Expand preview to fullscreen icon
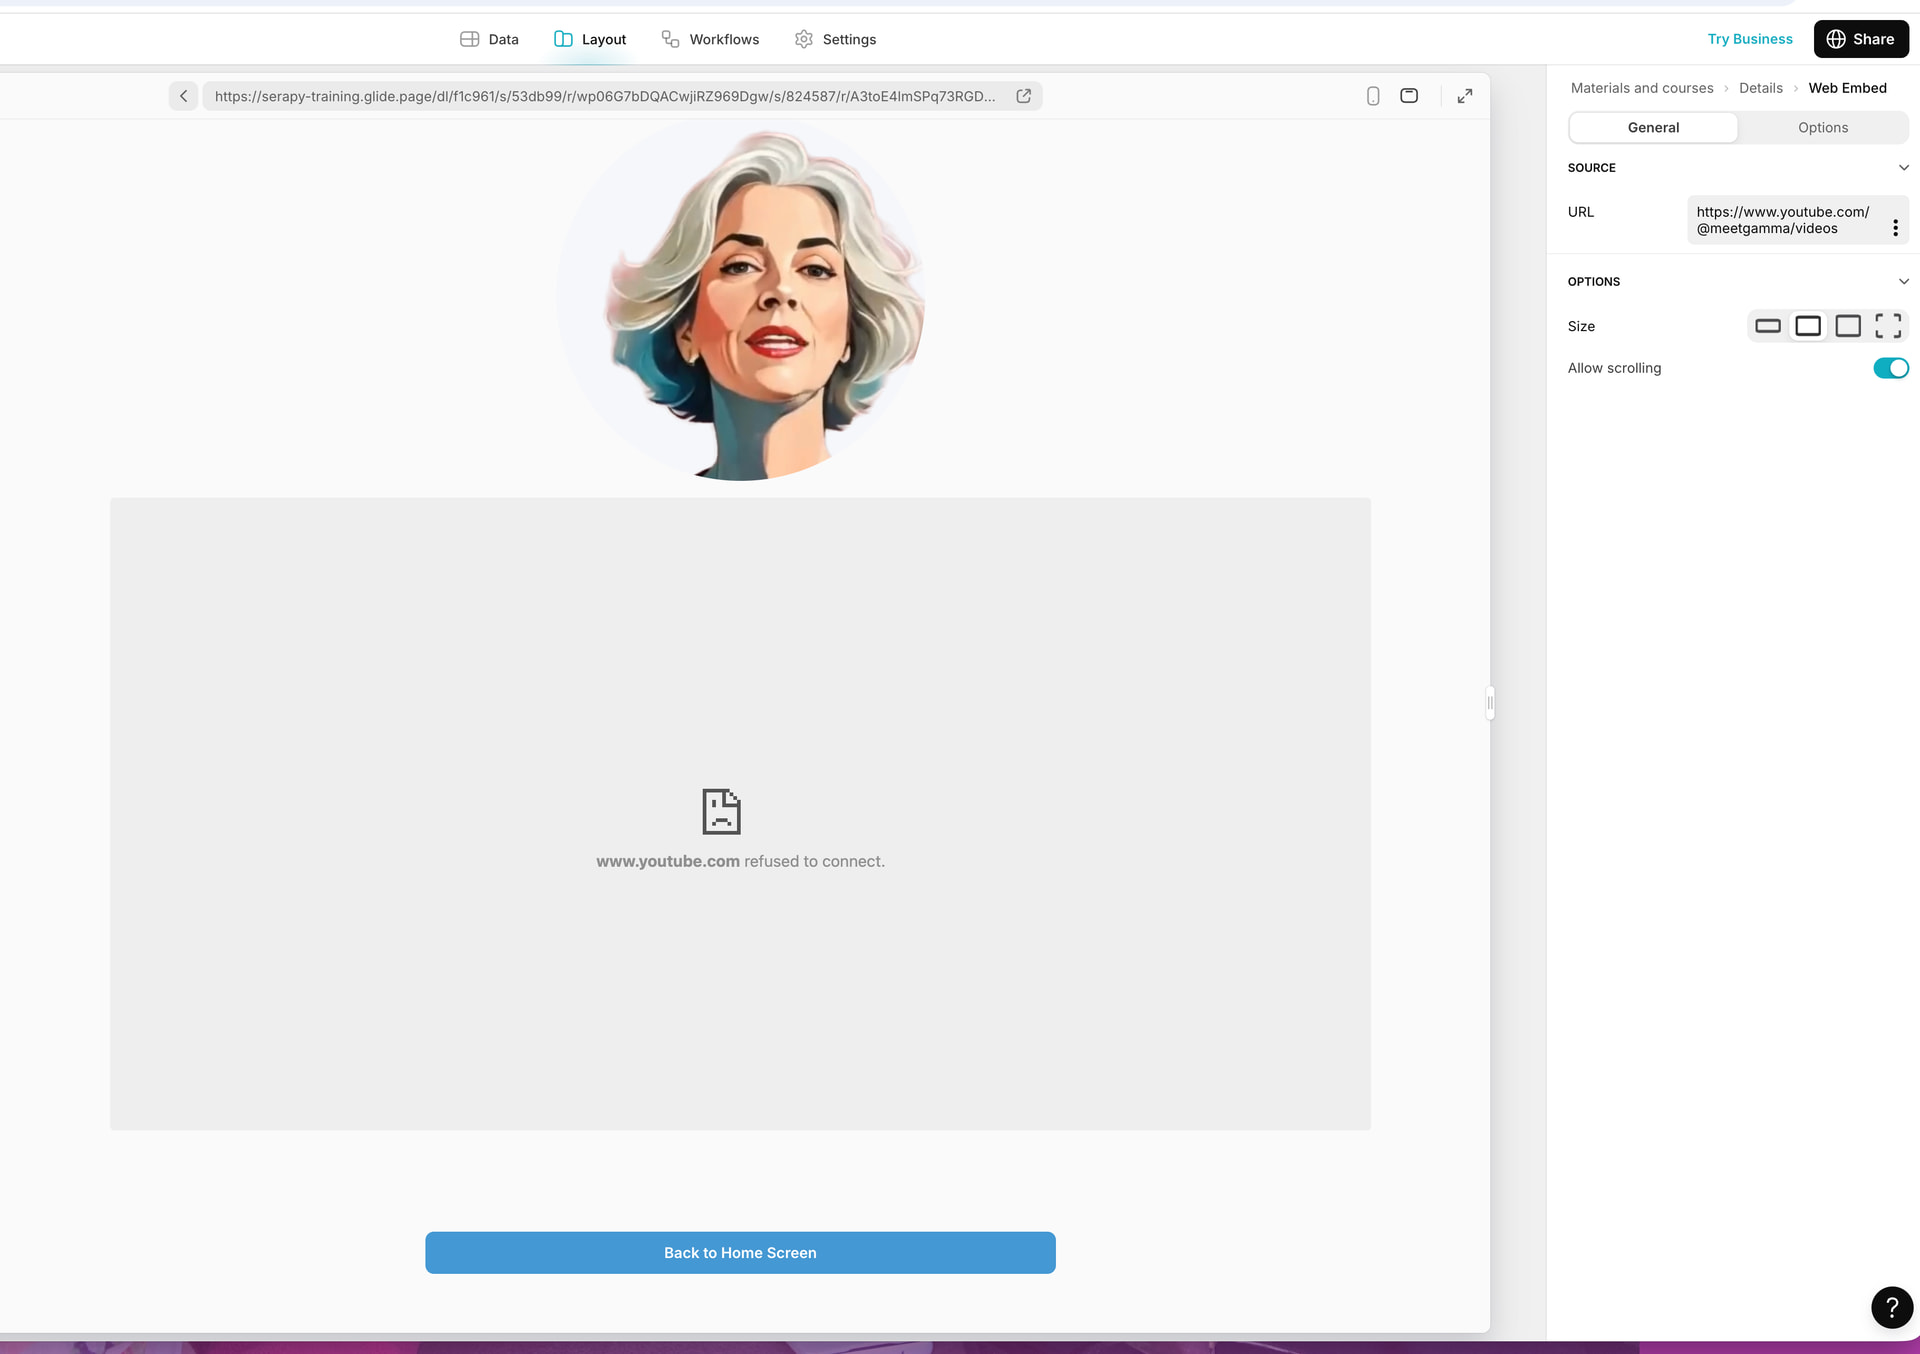Viewport: 1920px width, 1354px height. coord(1464,96)
